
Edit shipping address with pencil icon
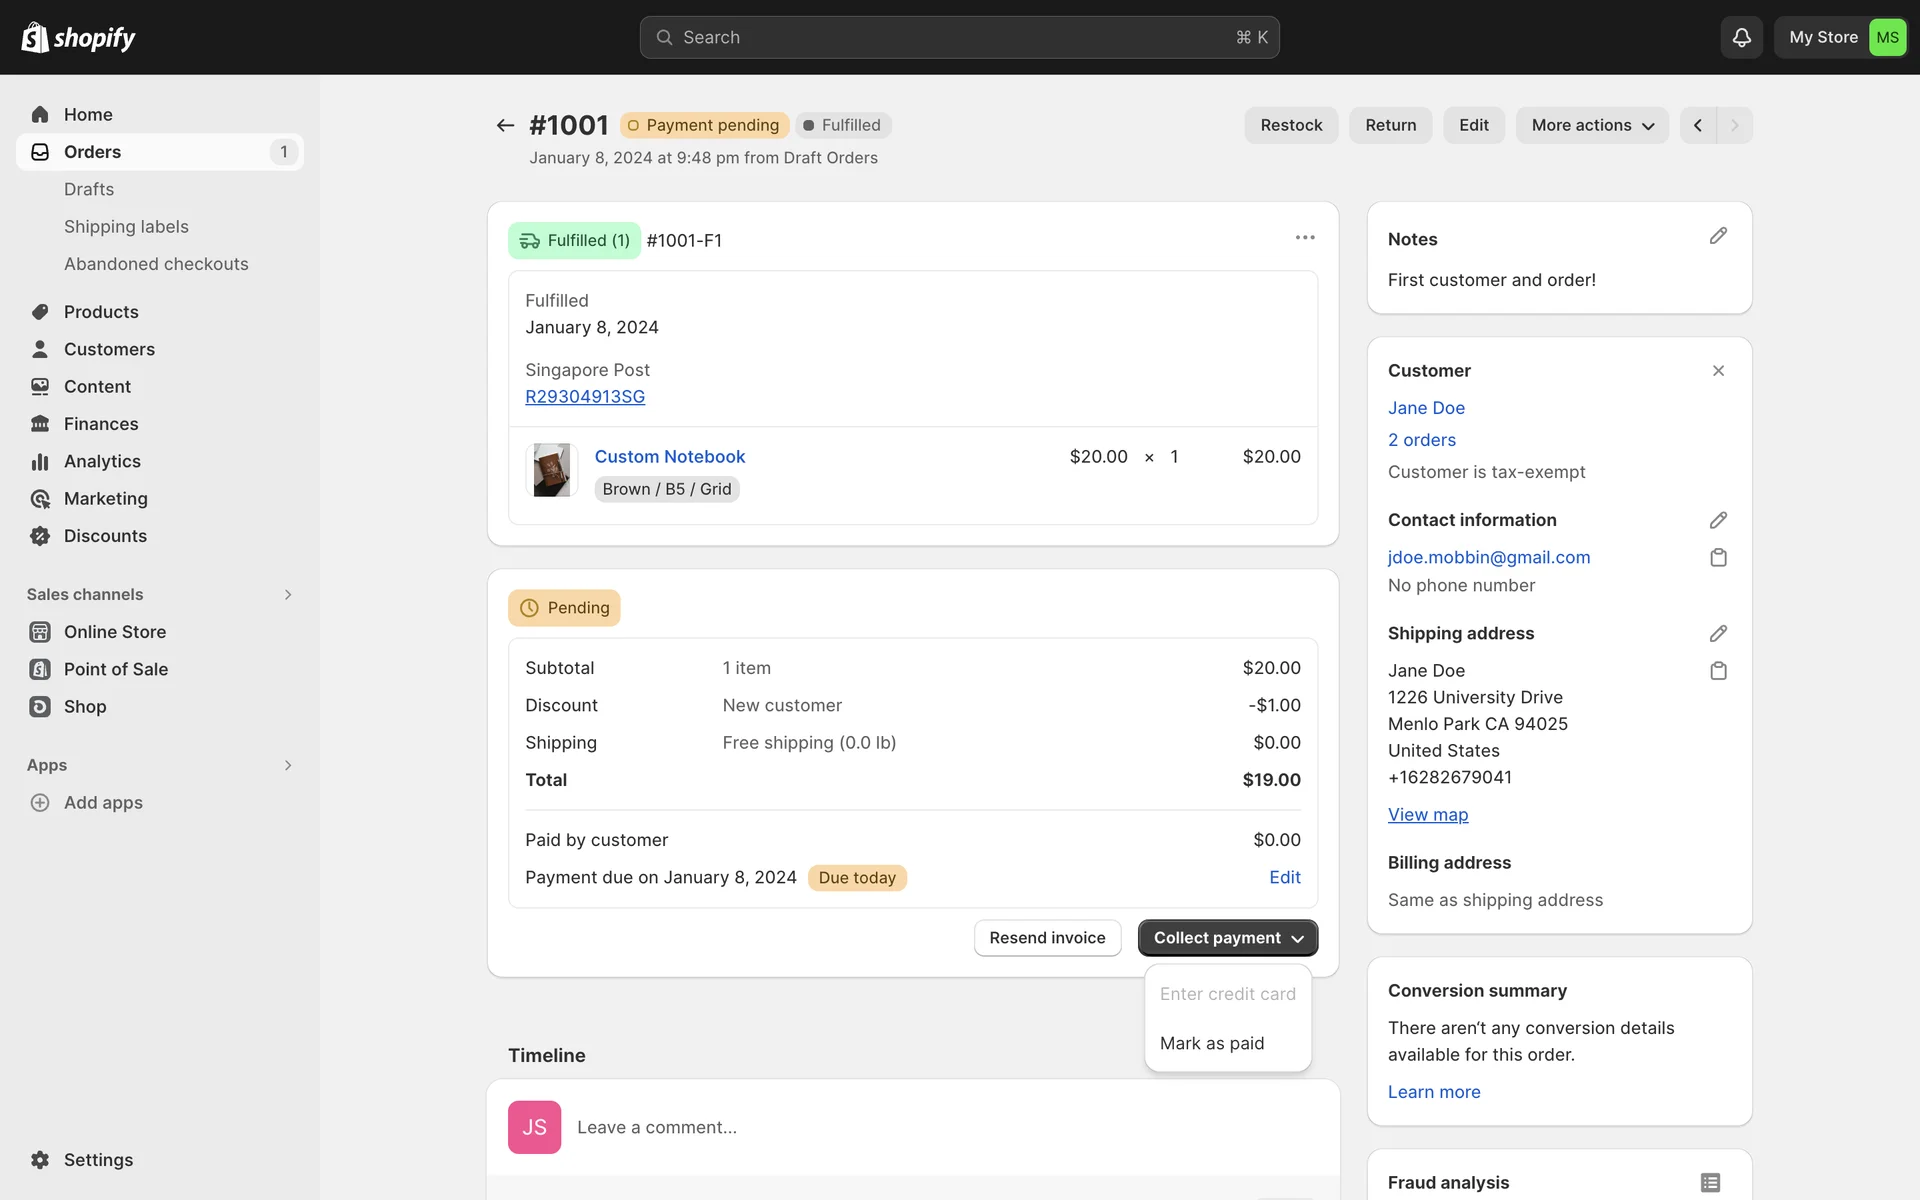[1718, 634]
